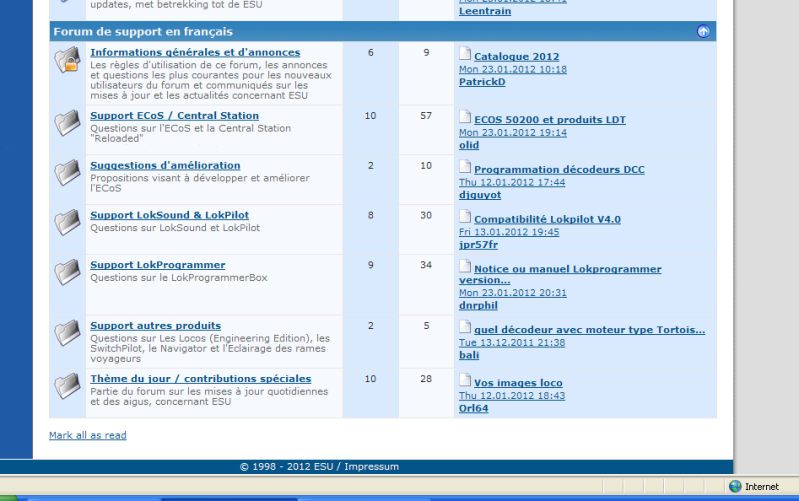Open Thème du jour / contributions spéciales forum
Image resolution: width=799 pixels, height=501 pixels.
pyautogui.click(x=201, y=379)
